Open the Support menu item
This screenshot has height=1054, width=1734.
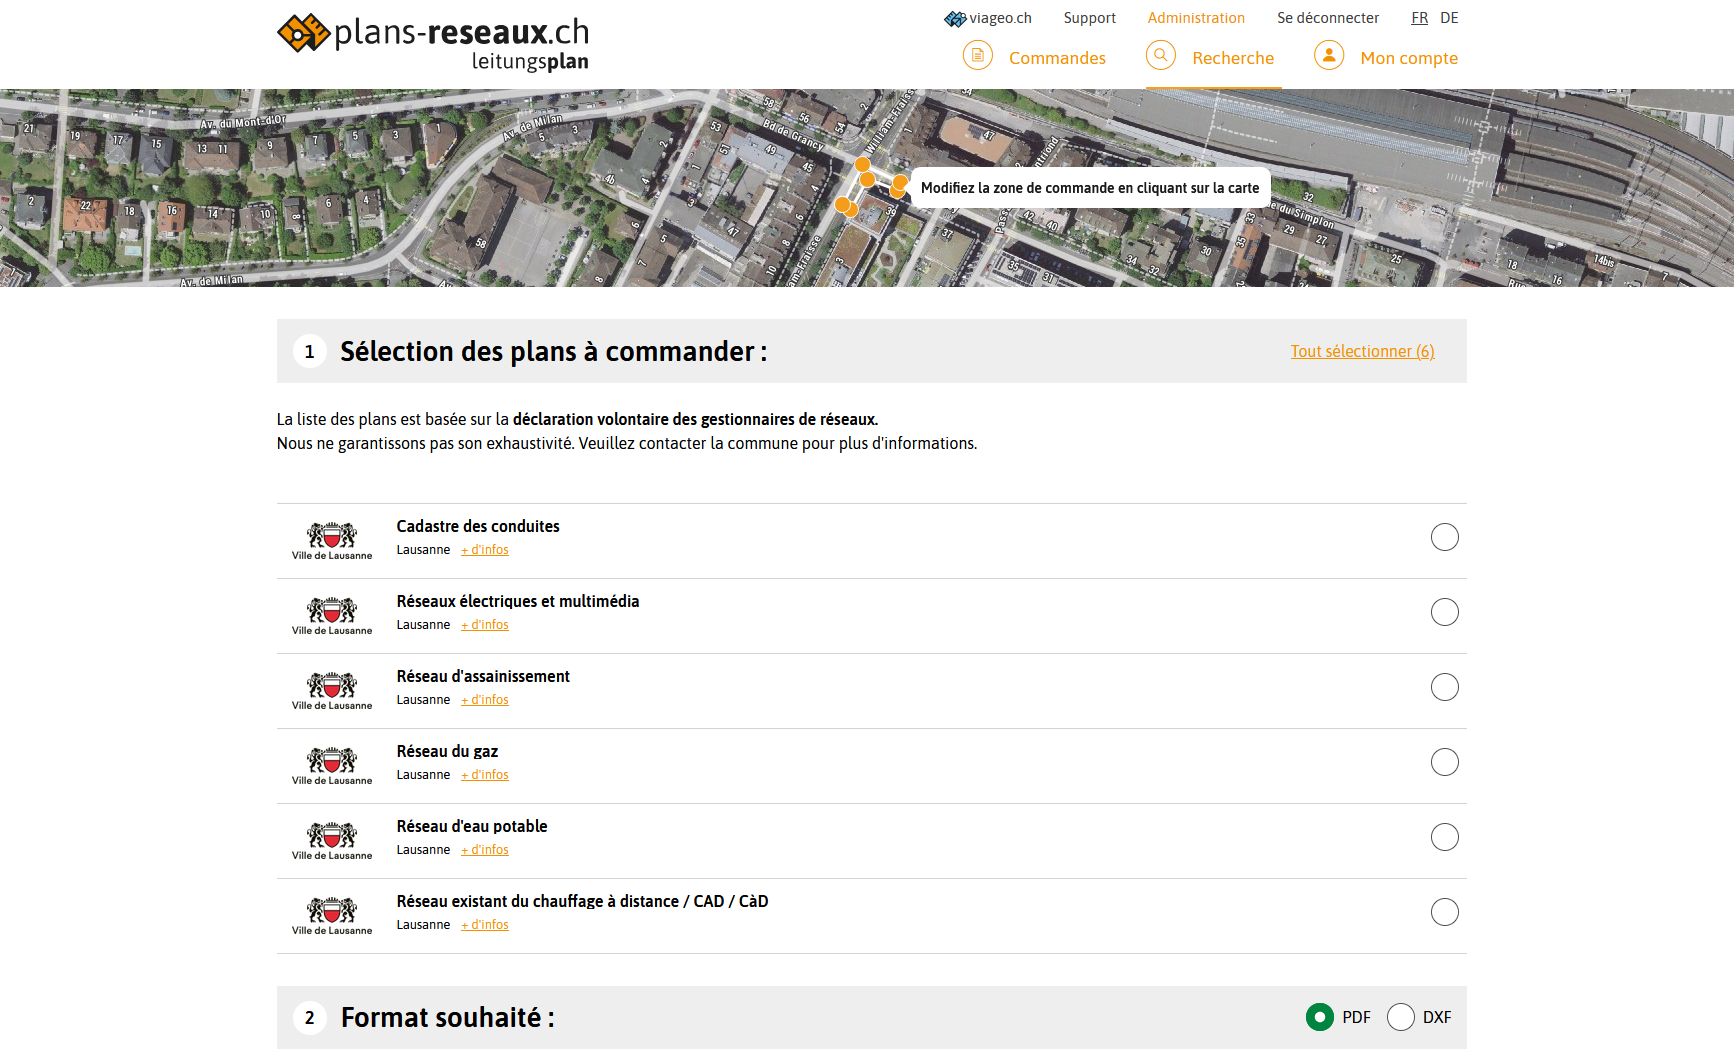click(1089, 18)
